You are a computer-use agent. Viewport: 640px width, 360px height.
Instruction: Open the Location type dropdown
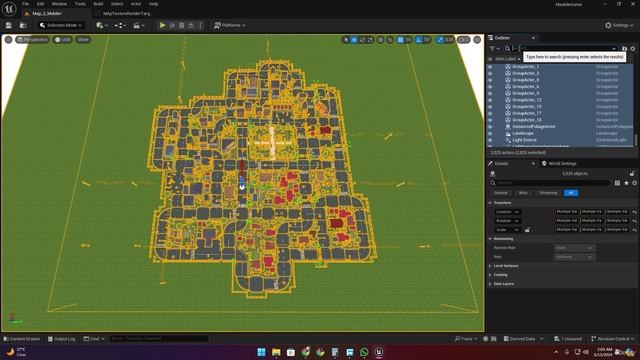(507, 212)
